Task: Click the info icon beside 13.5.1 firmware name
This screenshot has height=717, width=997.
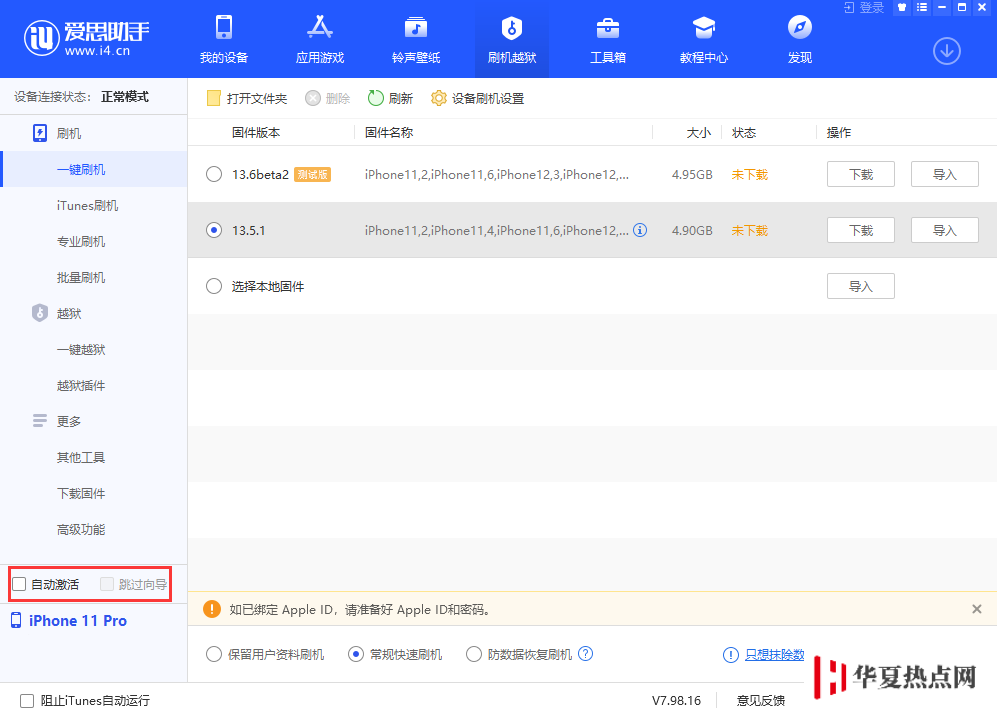Action: pyautogui.click(x=640, y=230)
